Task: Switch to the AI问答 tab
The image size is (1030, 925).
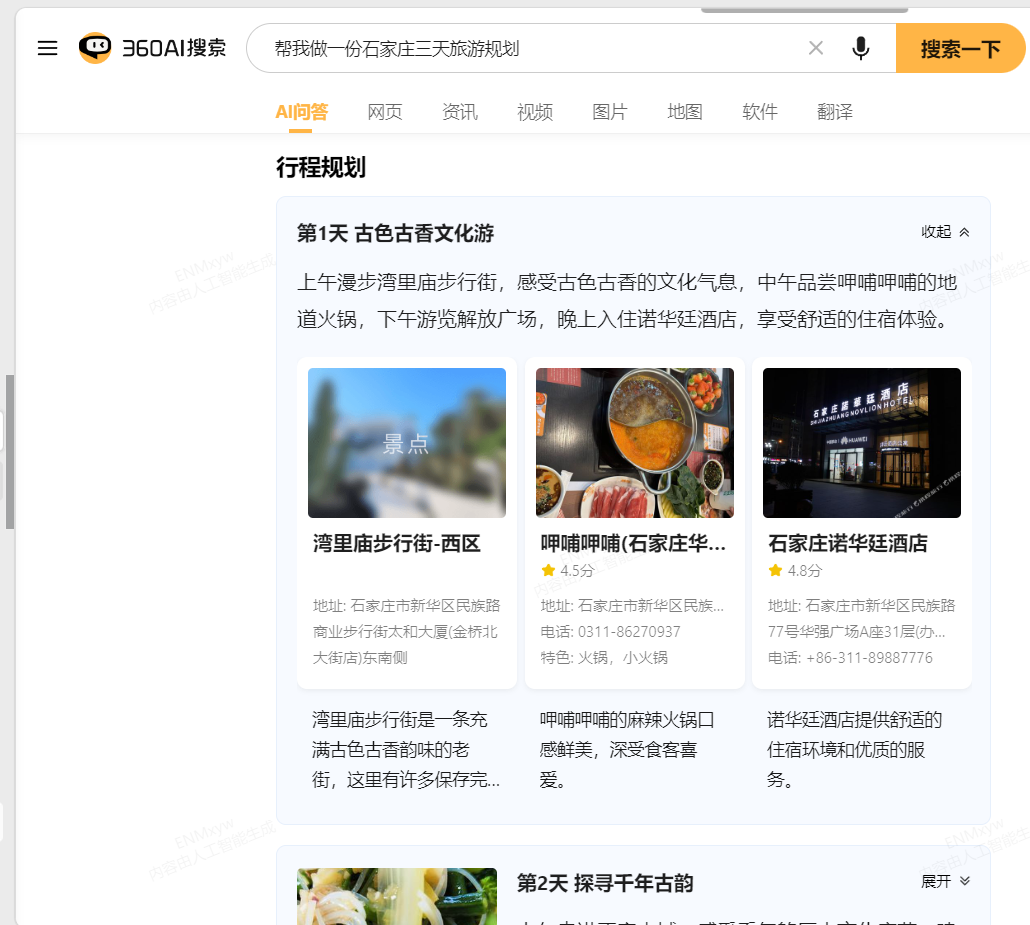Action: (x=302, y=112)
